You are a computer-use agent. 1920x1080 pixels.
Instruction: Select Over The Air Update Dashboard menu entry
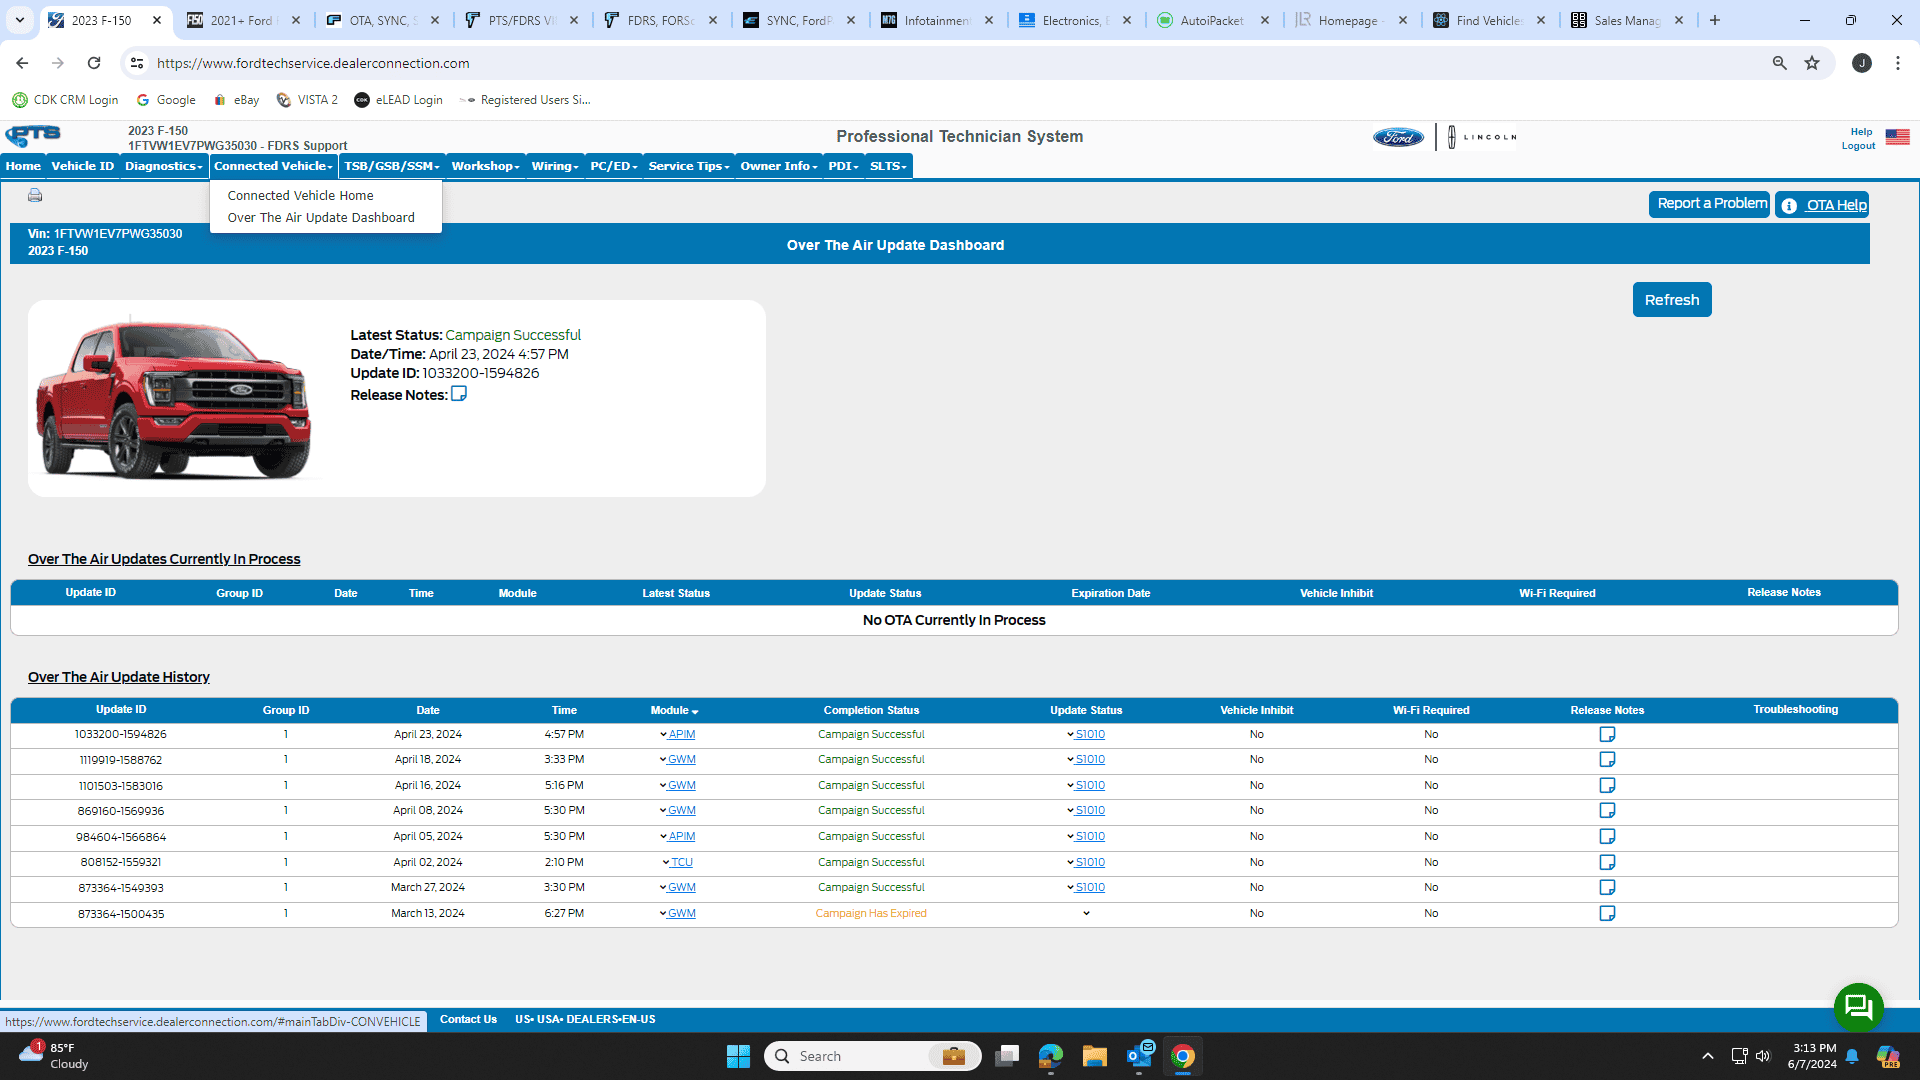pyautogui.click(x=321, y=218)
